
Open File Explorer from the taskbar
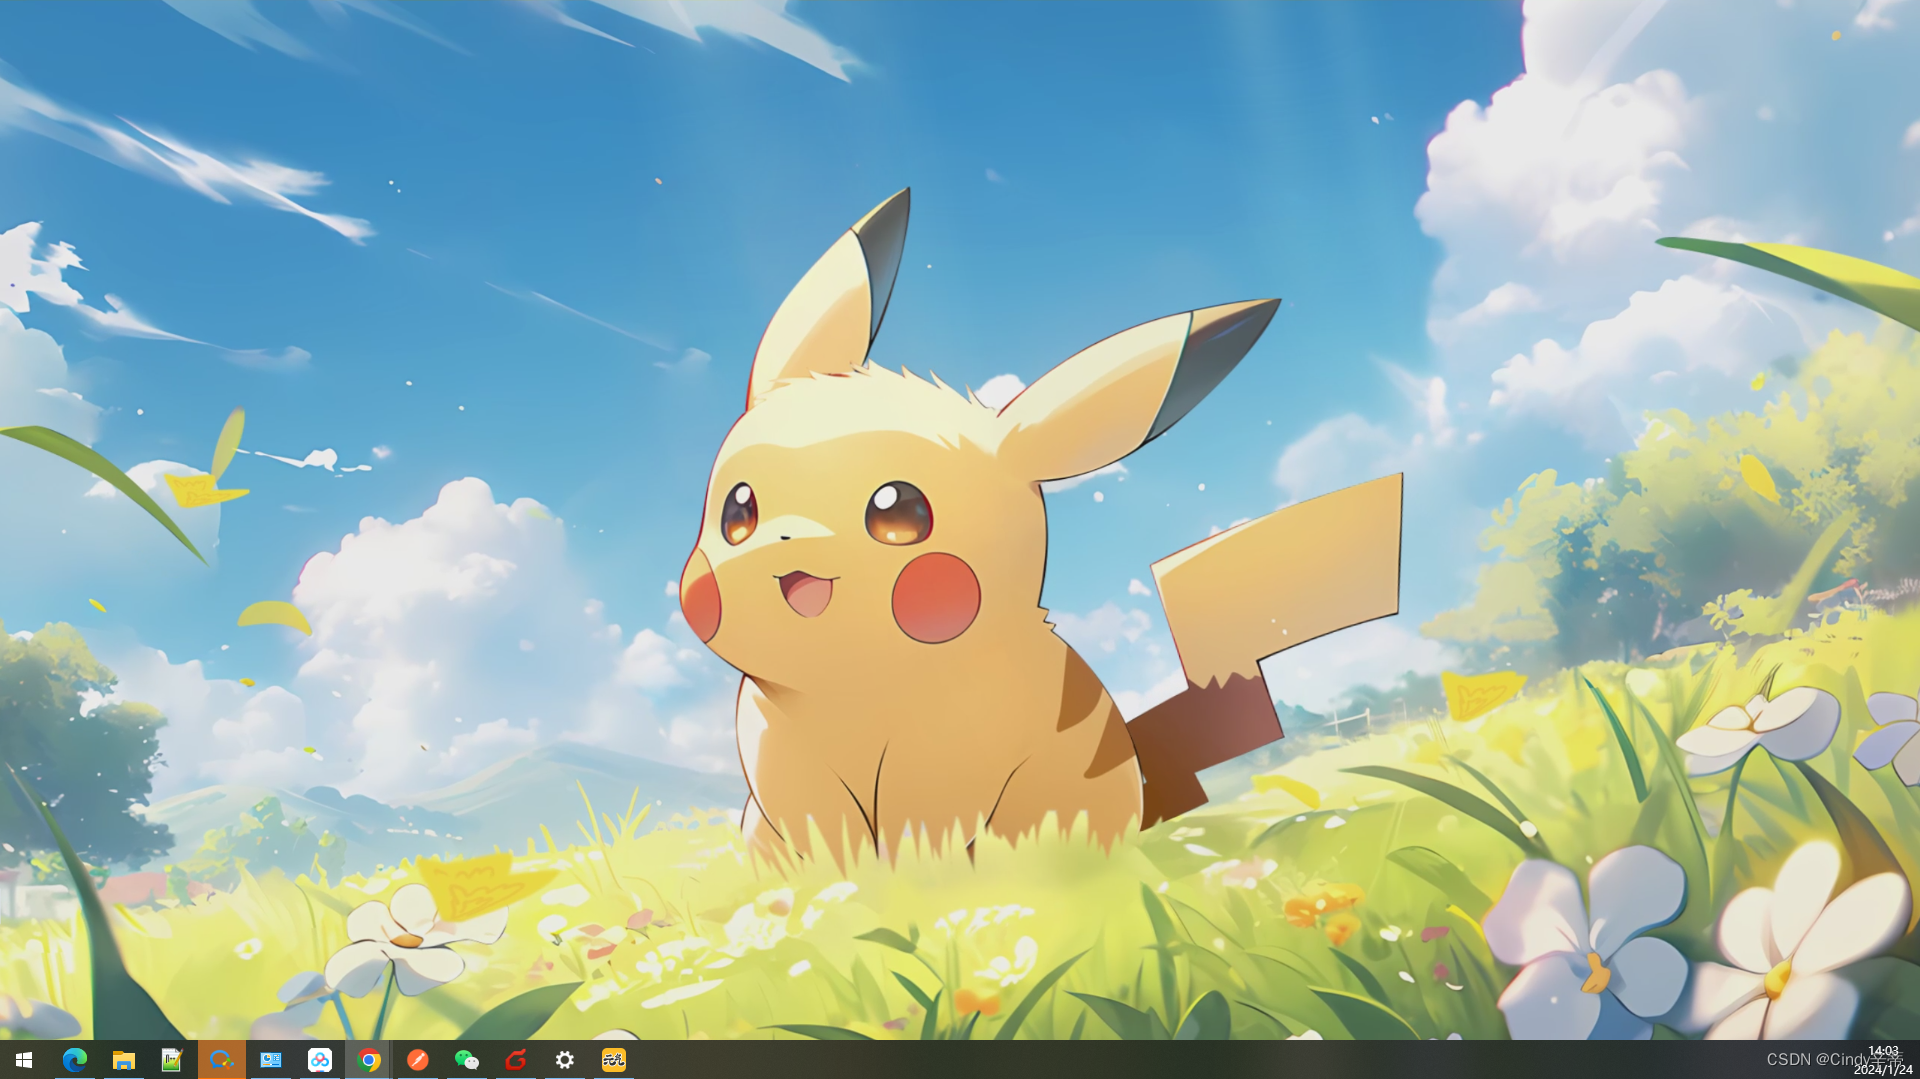123,1060
